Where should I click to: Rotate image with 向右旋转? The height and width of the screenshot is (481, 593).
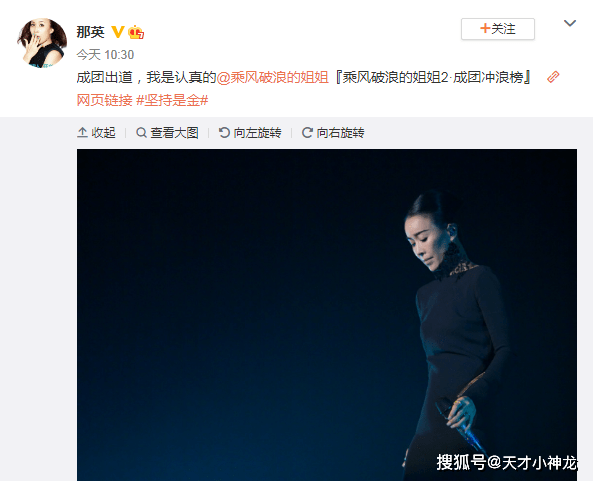pos(333,133)
